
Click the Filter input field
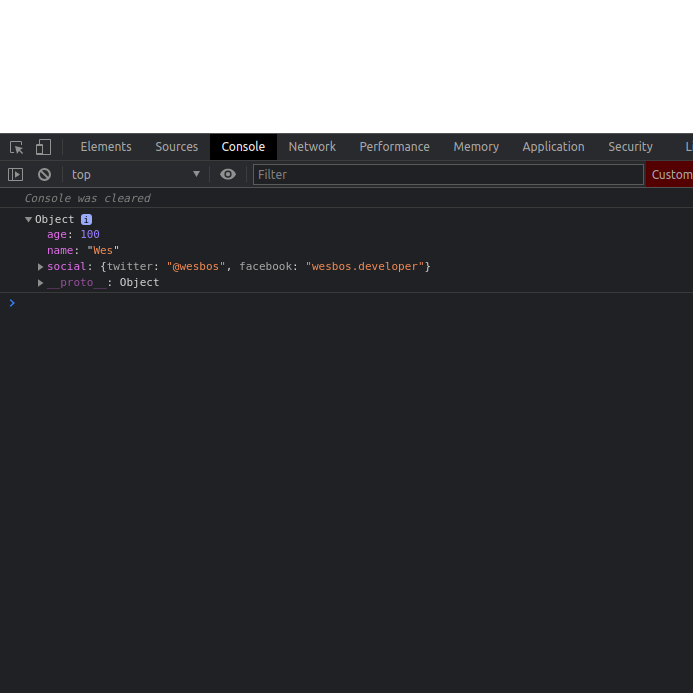point(448,175)
